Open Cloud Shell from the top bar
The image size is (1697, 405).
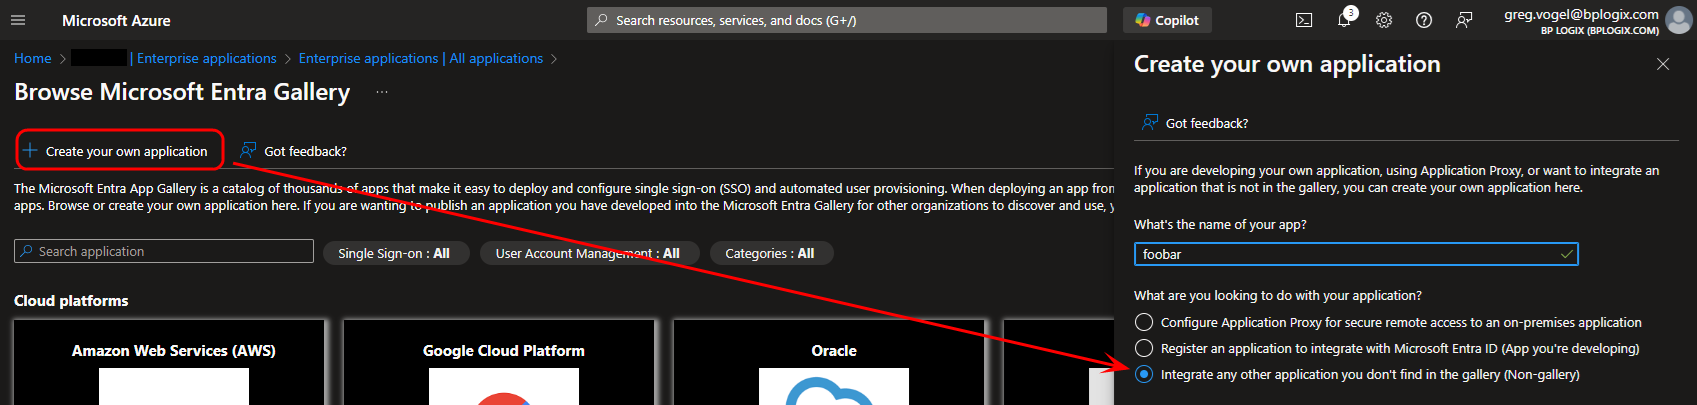1304,20
